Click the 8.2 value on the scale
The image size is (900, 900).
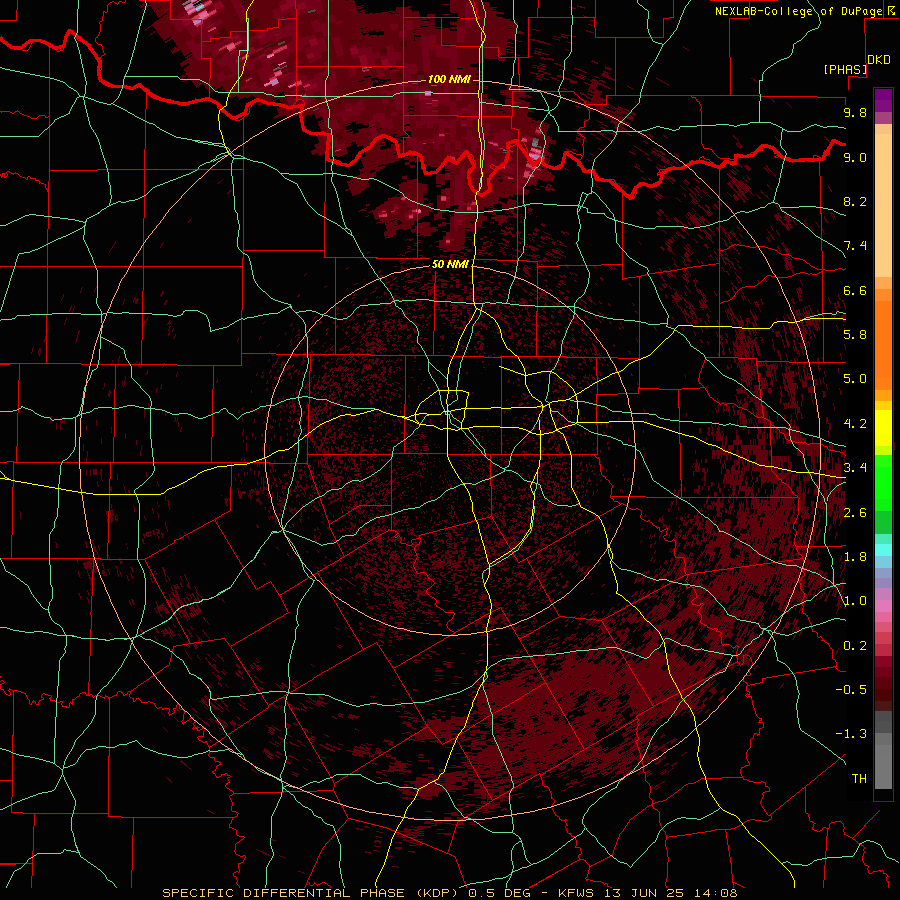point(855,201)
